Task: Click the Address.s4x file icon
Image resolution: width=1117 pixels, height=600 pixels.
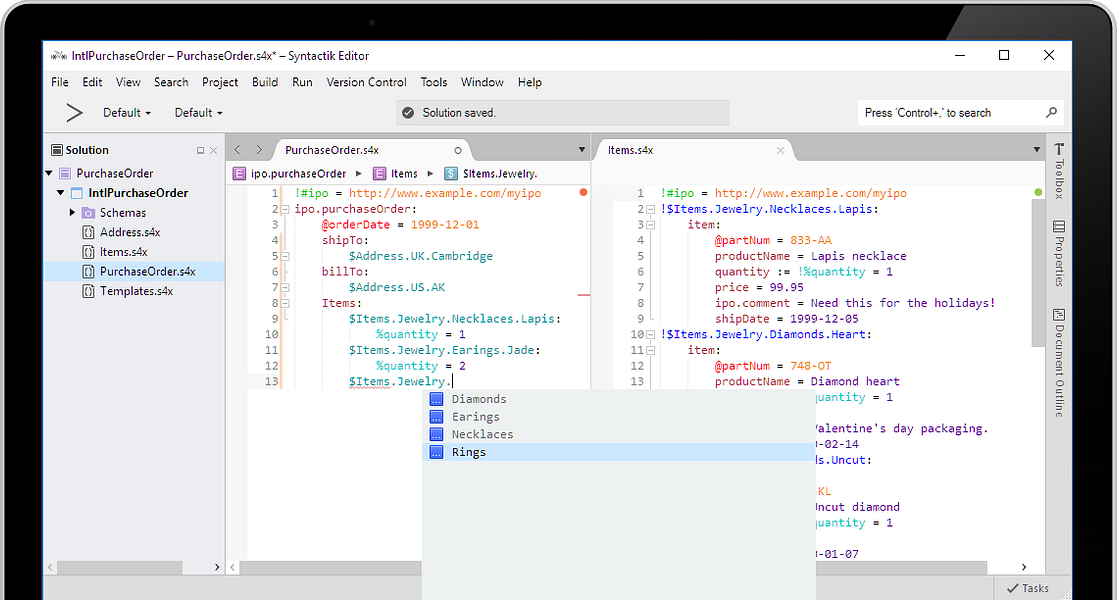Action: pos(88,232)
